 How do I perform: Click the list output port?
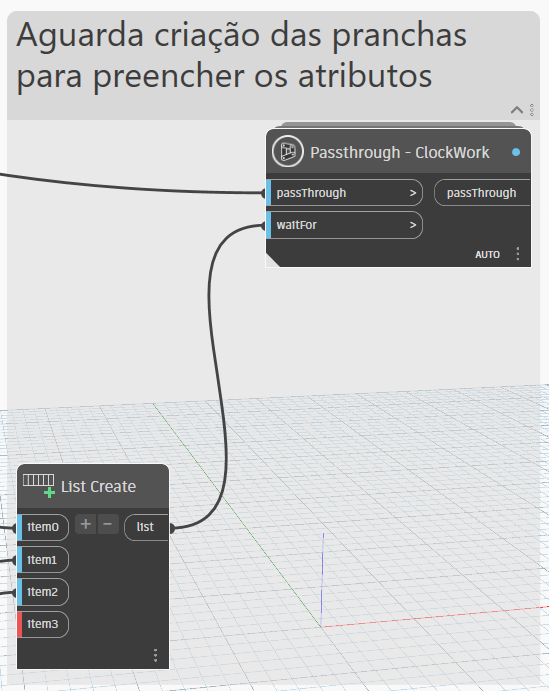pos(147,527)
